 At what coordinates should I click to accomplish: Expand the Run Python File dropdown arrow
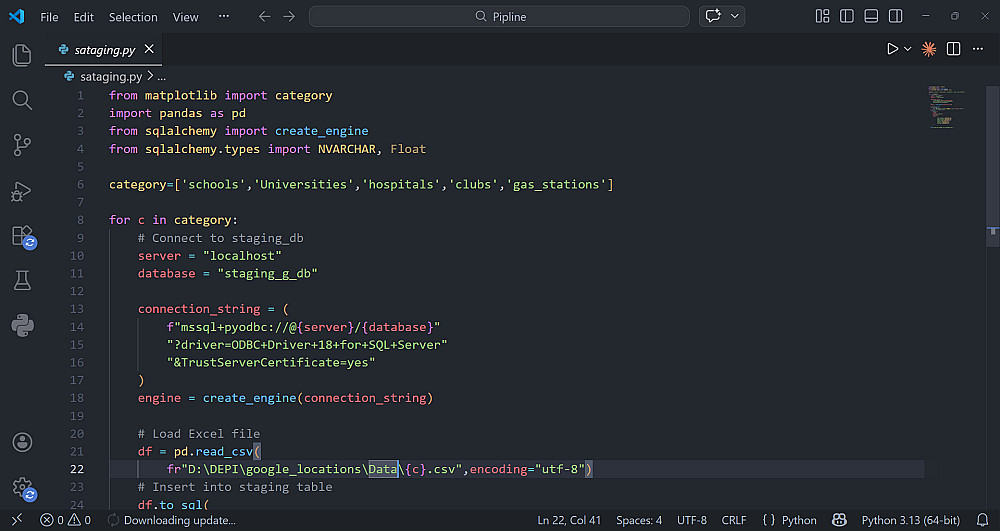908,49
